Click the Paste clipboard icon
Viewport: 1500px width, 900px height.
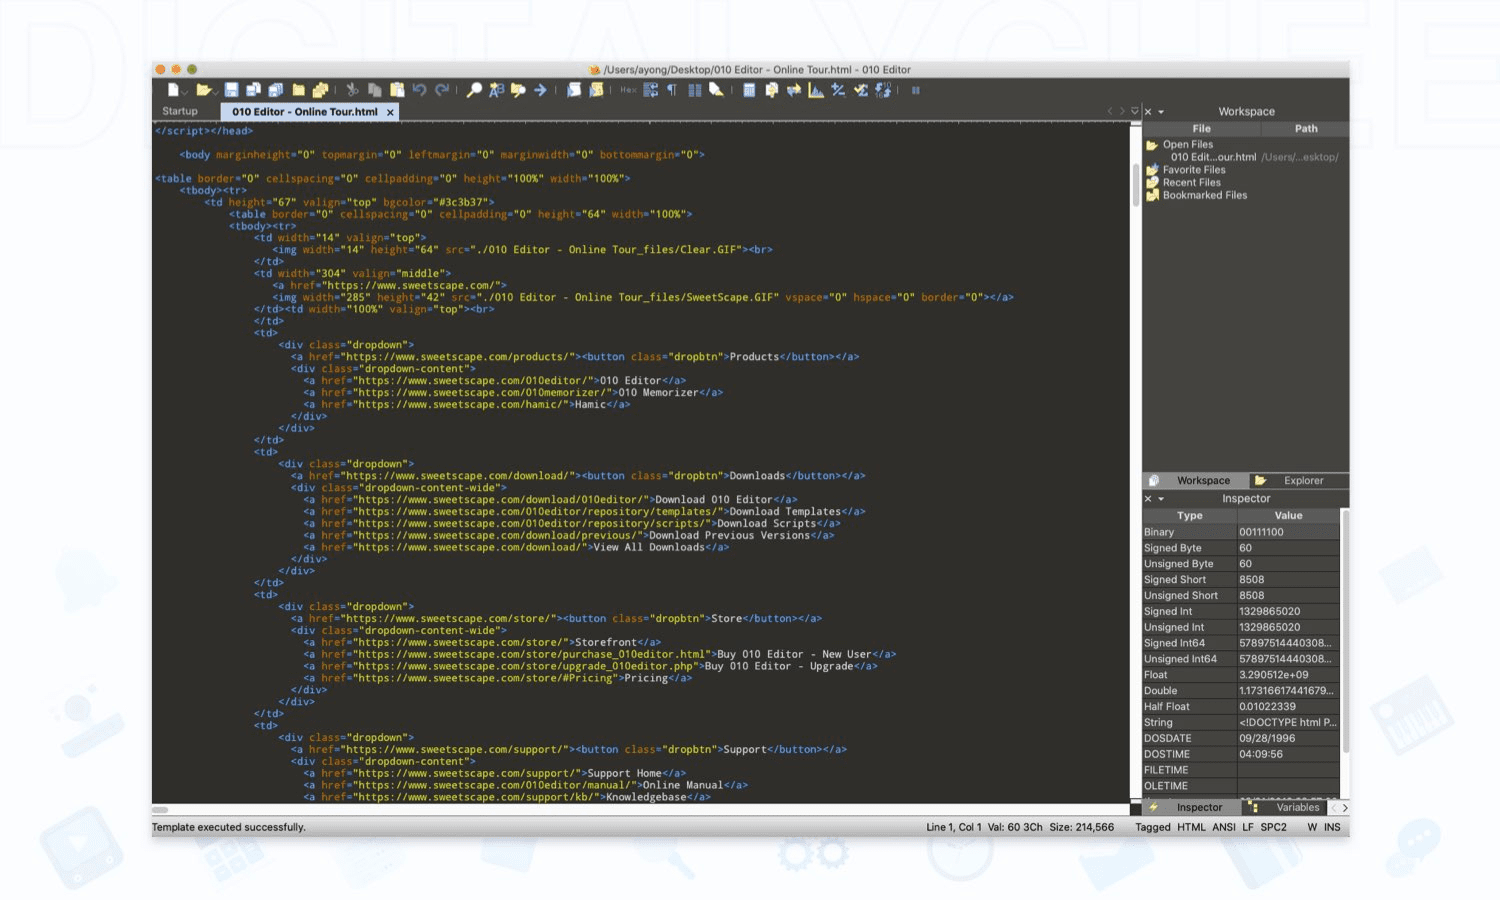point(397,90)
